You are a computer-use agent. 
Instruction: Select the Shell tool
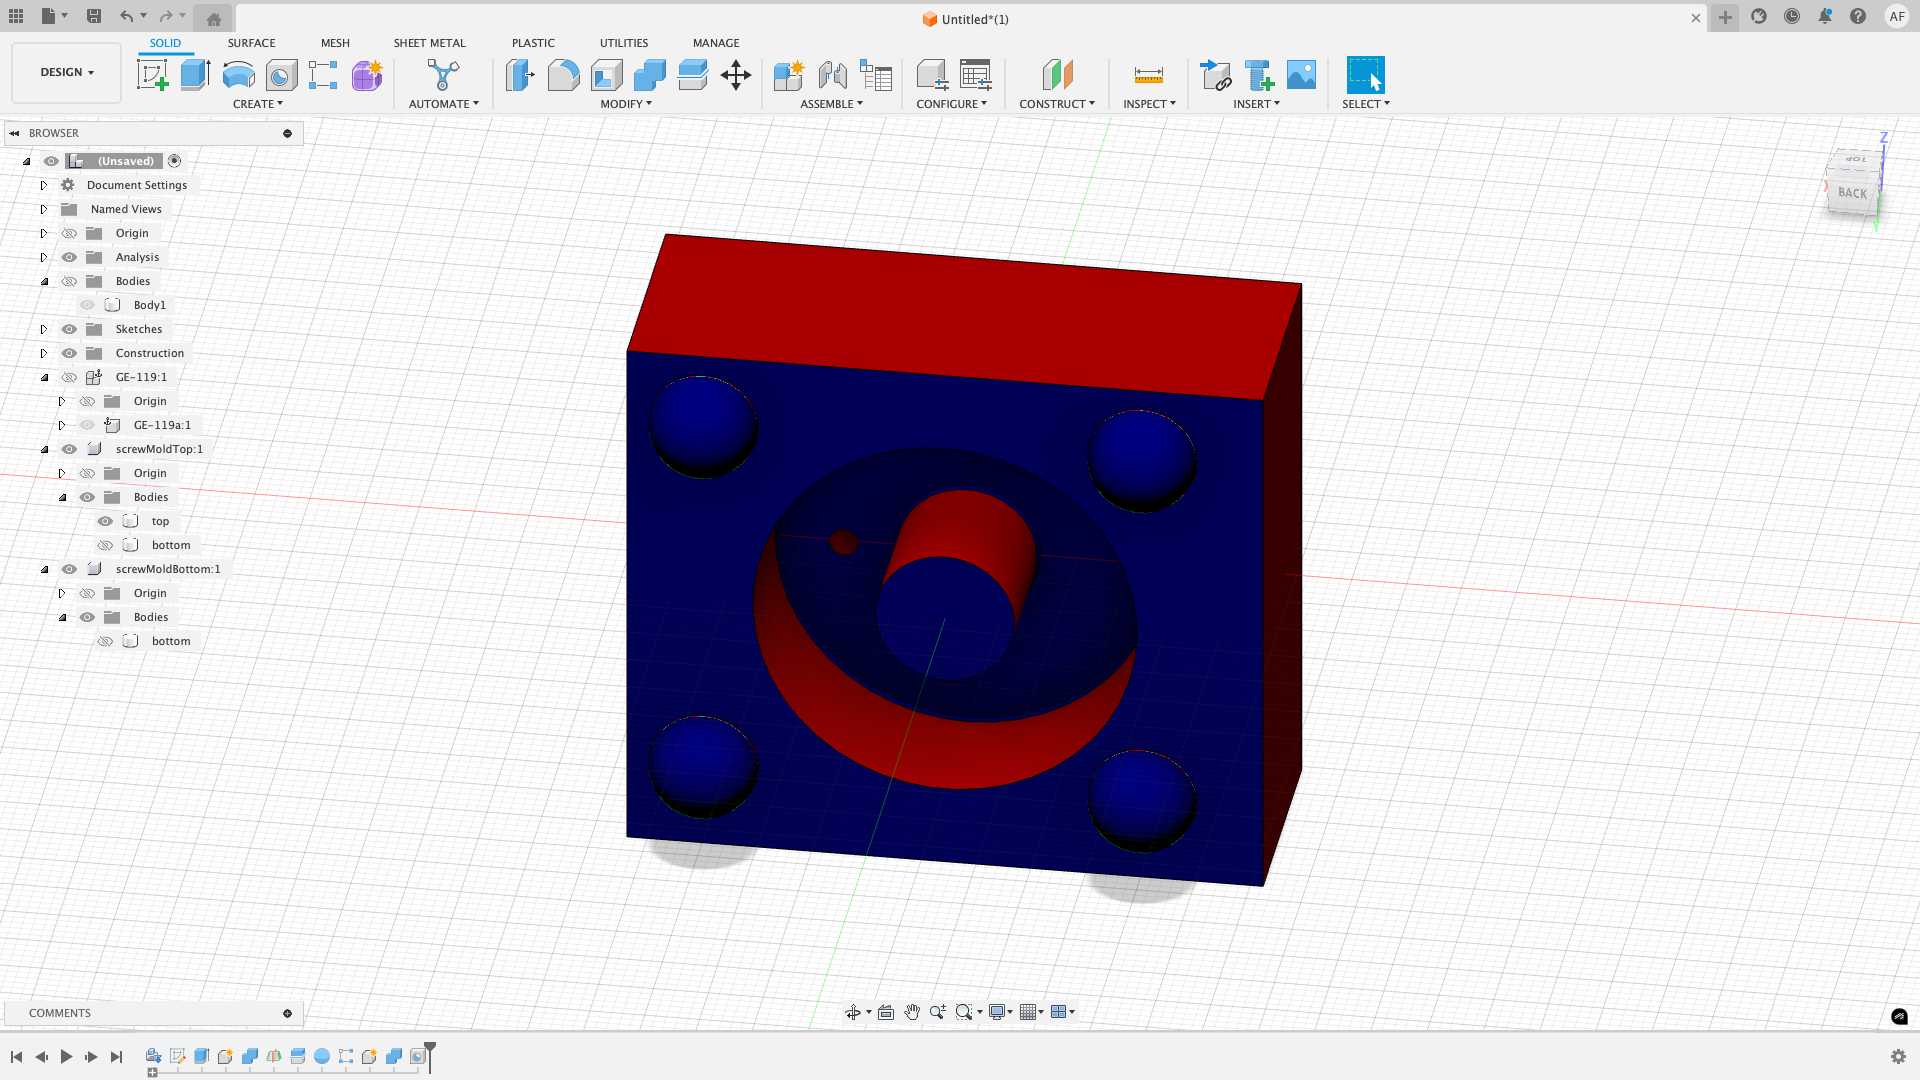pos(606,75)
